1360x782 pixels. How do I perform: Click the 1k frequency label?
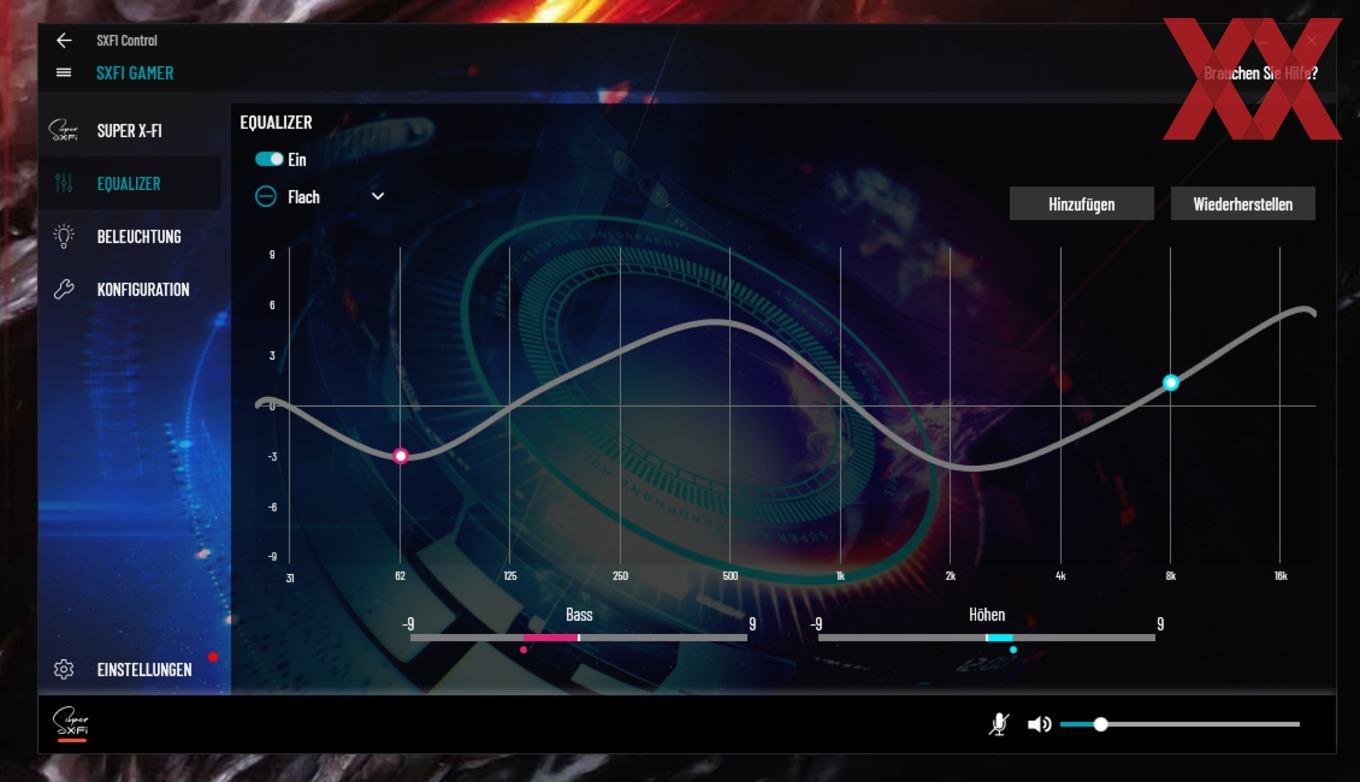tap(840, 576)
